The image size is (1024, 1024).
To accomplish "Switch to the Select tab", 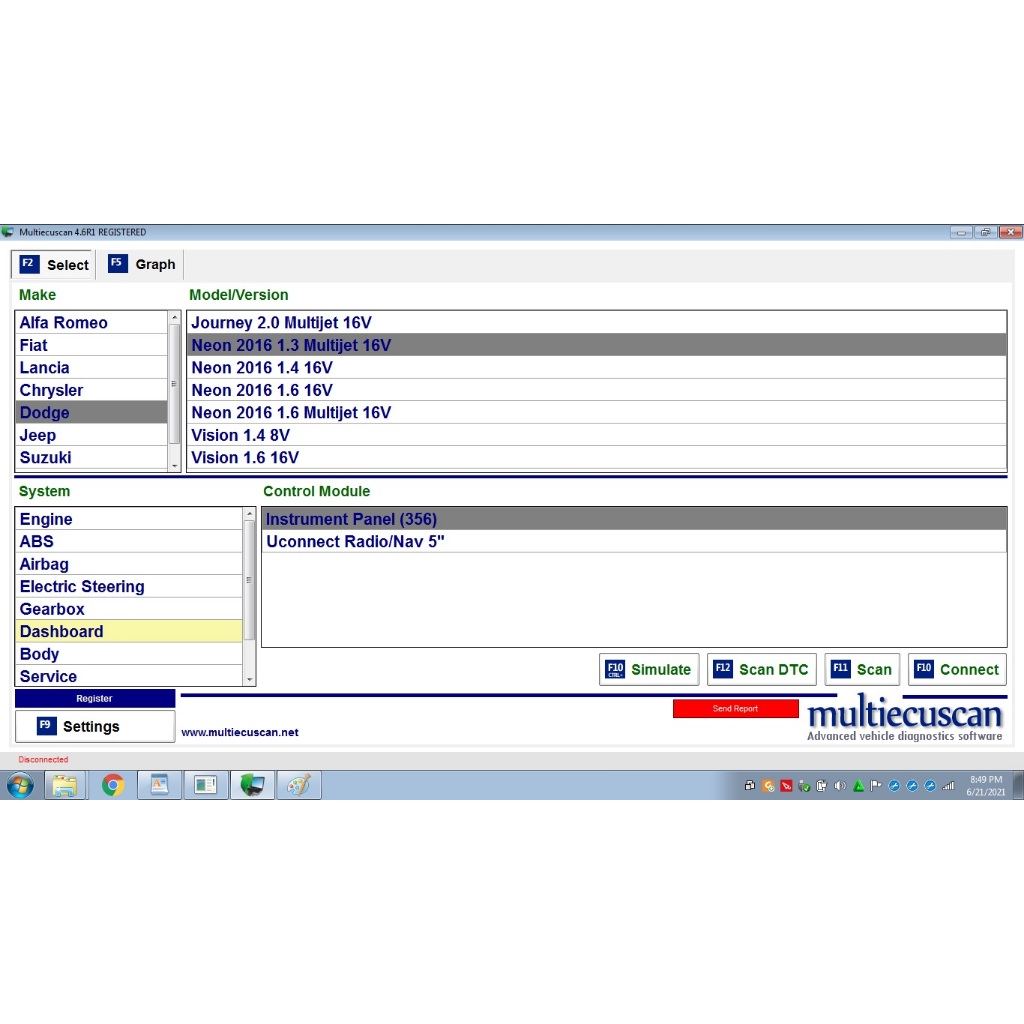I will click(x=54, y=264).
